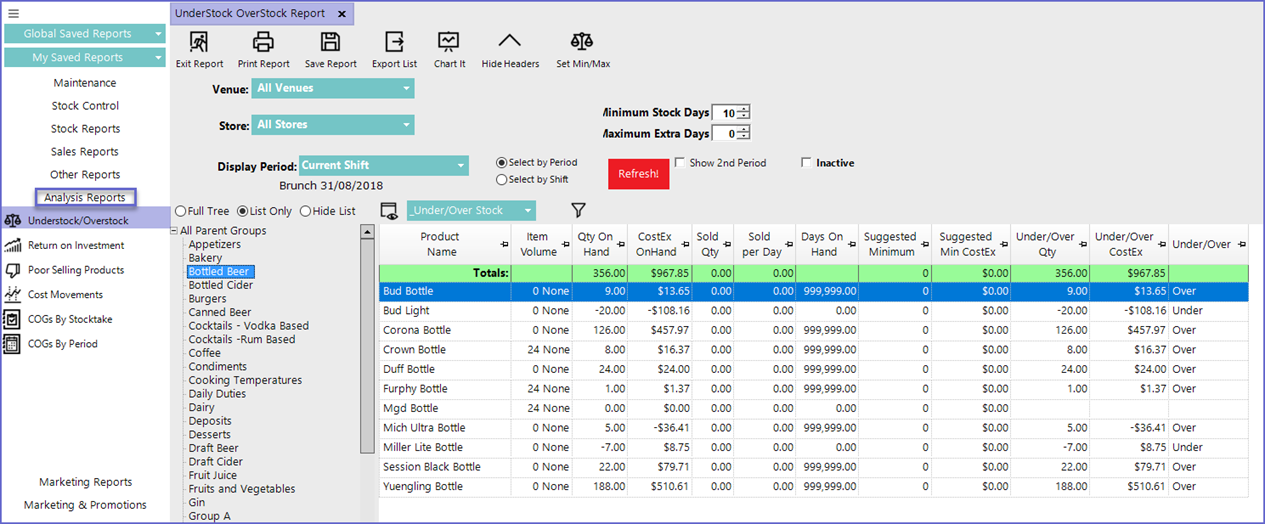Click the Save Report disk icon

[330, 42]
